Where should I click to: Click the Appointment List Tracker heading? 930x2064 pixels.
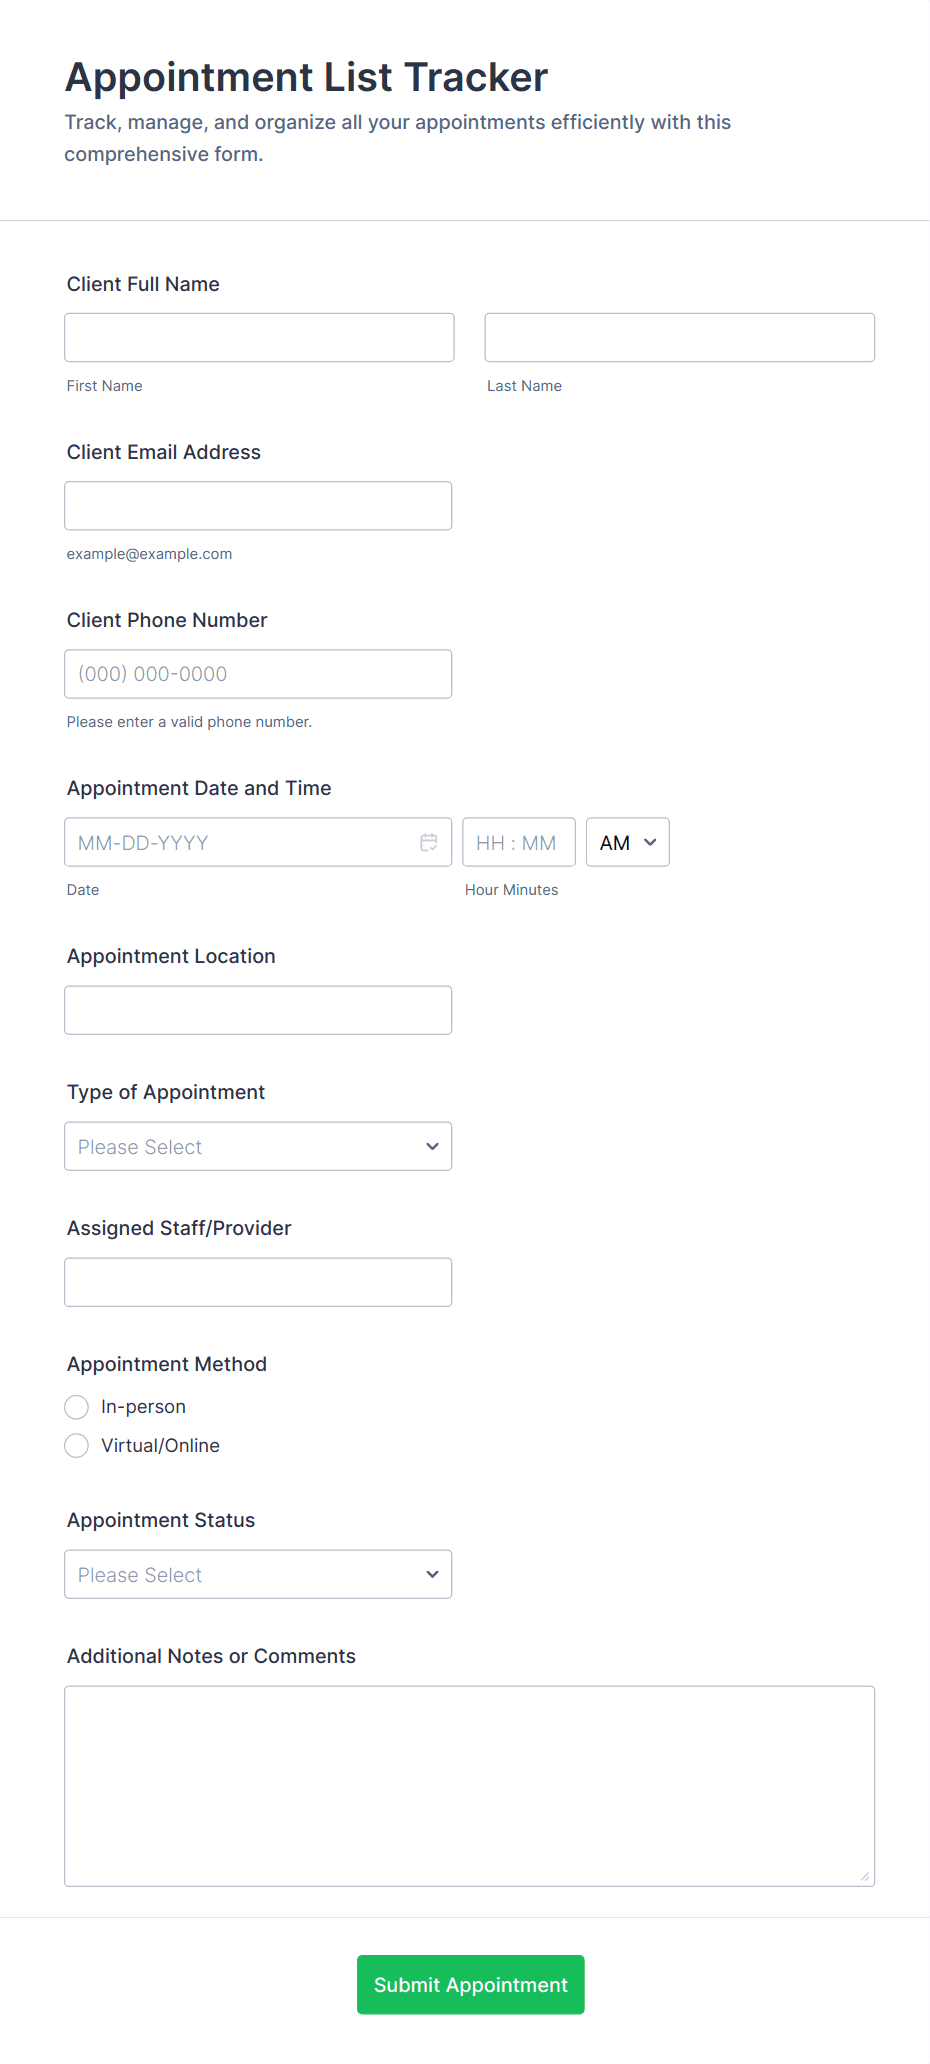306,77
